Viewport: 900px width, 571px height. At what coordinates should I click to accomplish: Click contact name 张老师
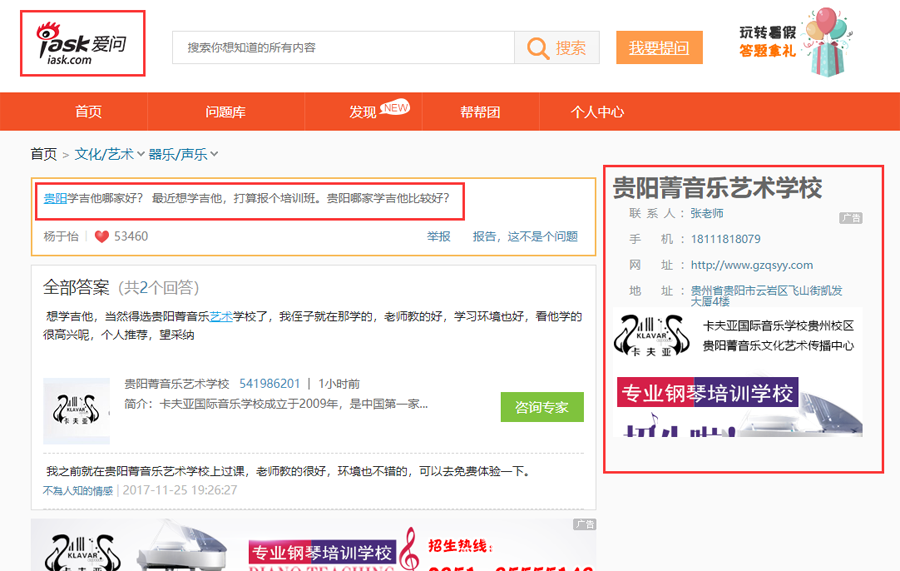(x=707, y=213)
